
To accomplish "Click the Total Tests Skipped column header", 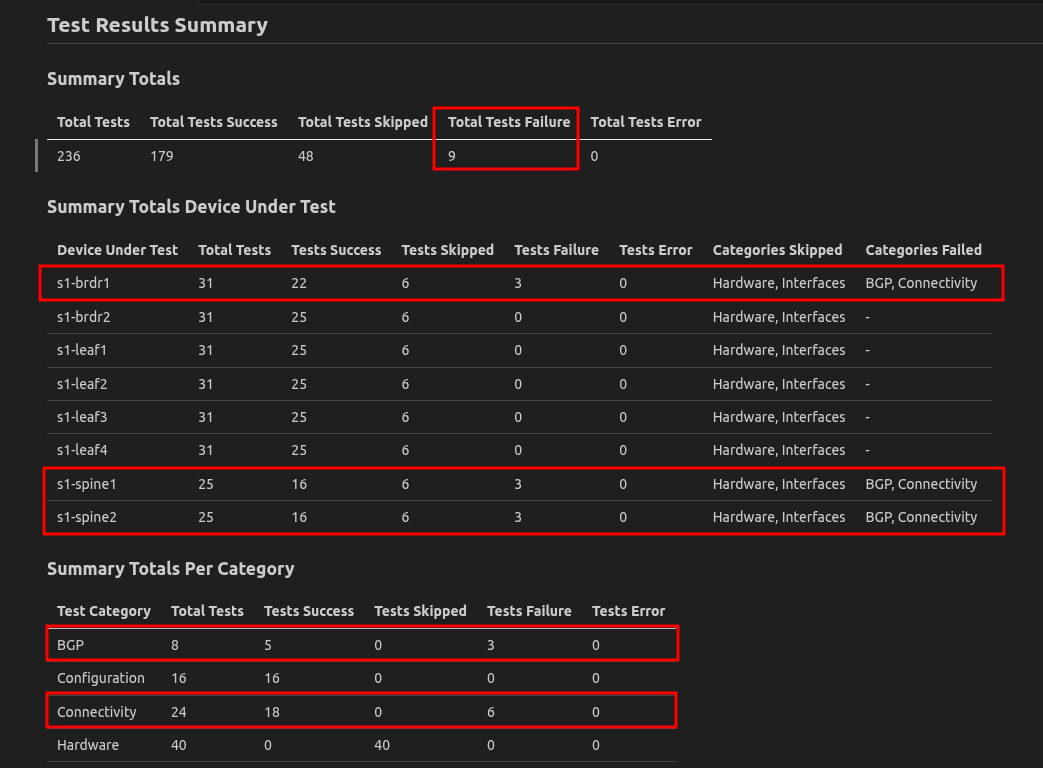I will [x=362, y=122].
